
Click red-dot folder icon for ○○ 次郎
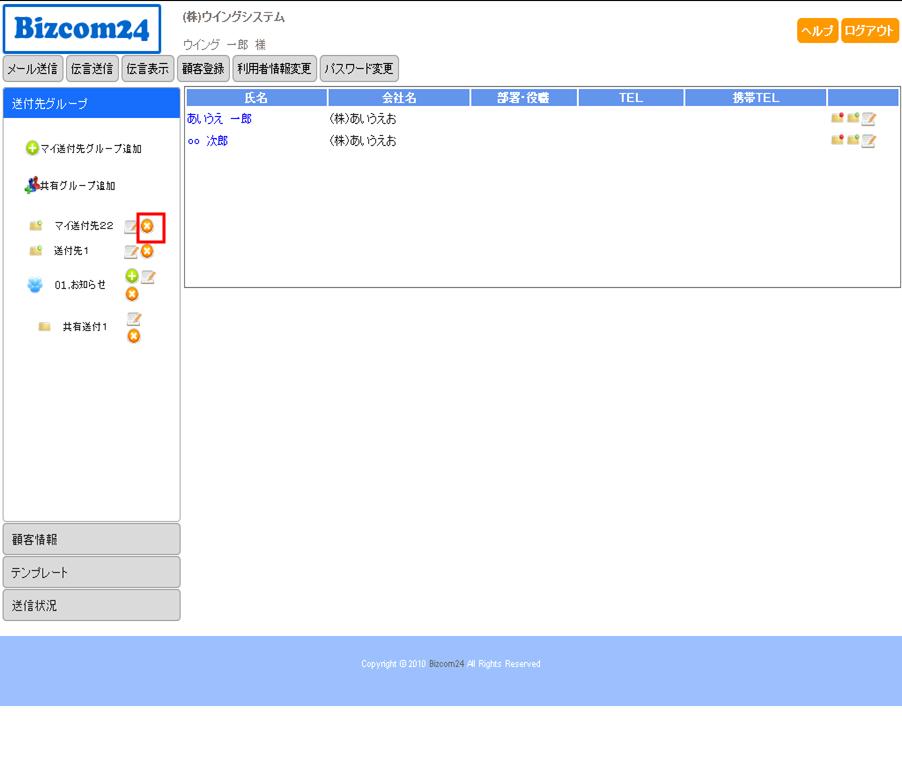click(x=837, y=141)
